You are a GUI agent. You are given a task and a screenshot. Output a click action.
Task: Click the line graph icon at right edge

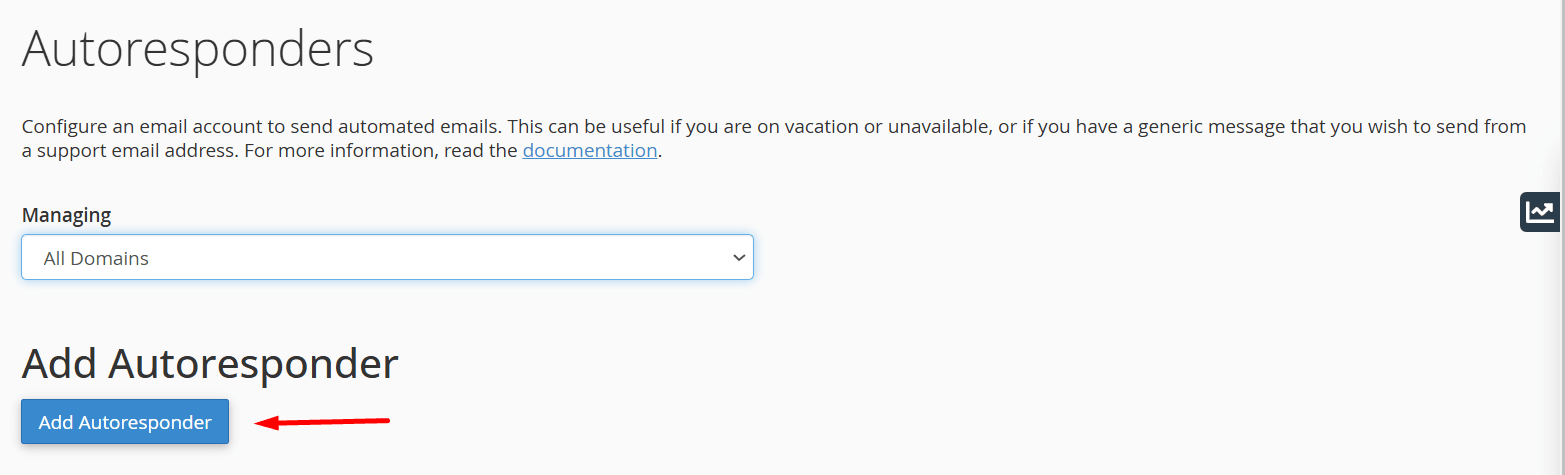click(1541, 211)
